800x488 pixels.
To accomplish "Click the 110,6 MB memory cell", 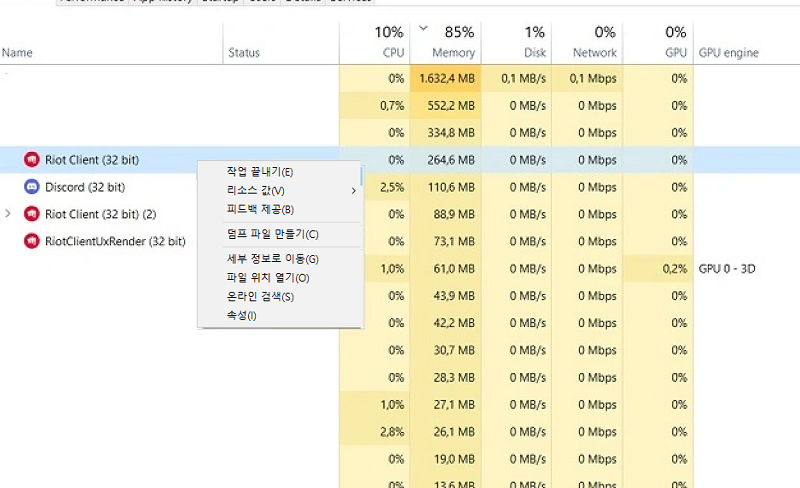I will [x=446, y=187].
